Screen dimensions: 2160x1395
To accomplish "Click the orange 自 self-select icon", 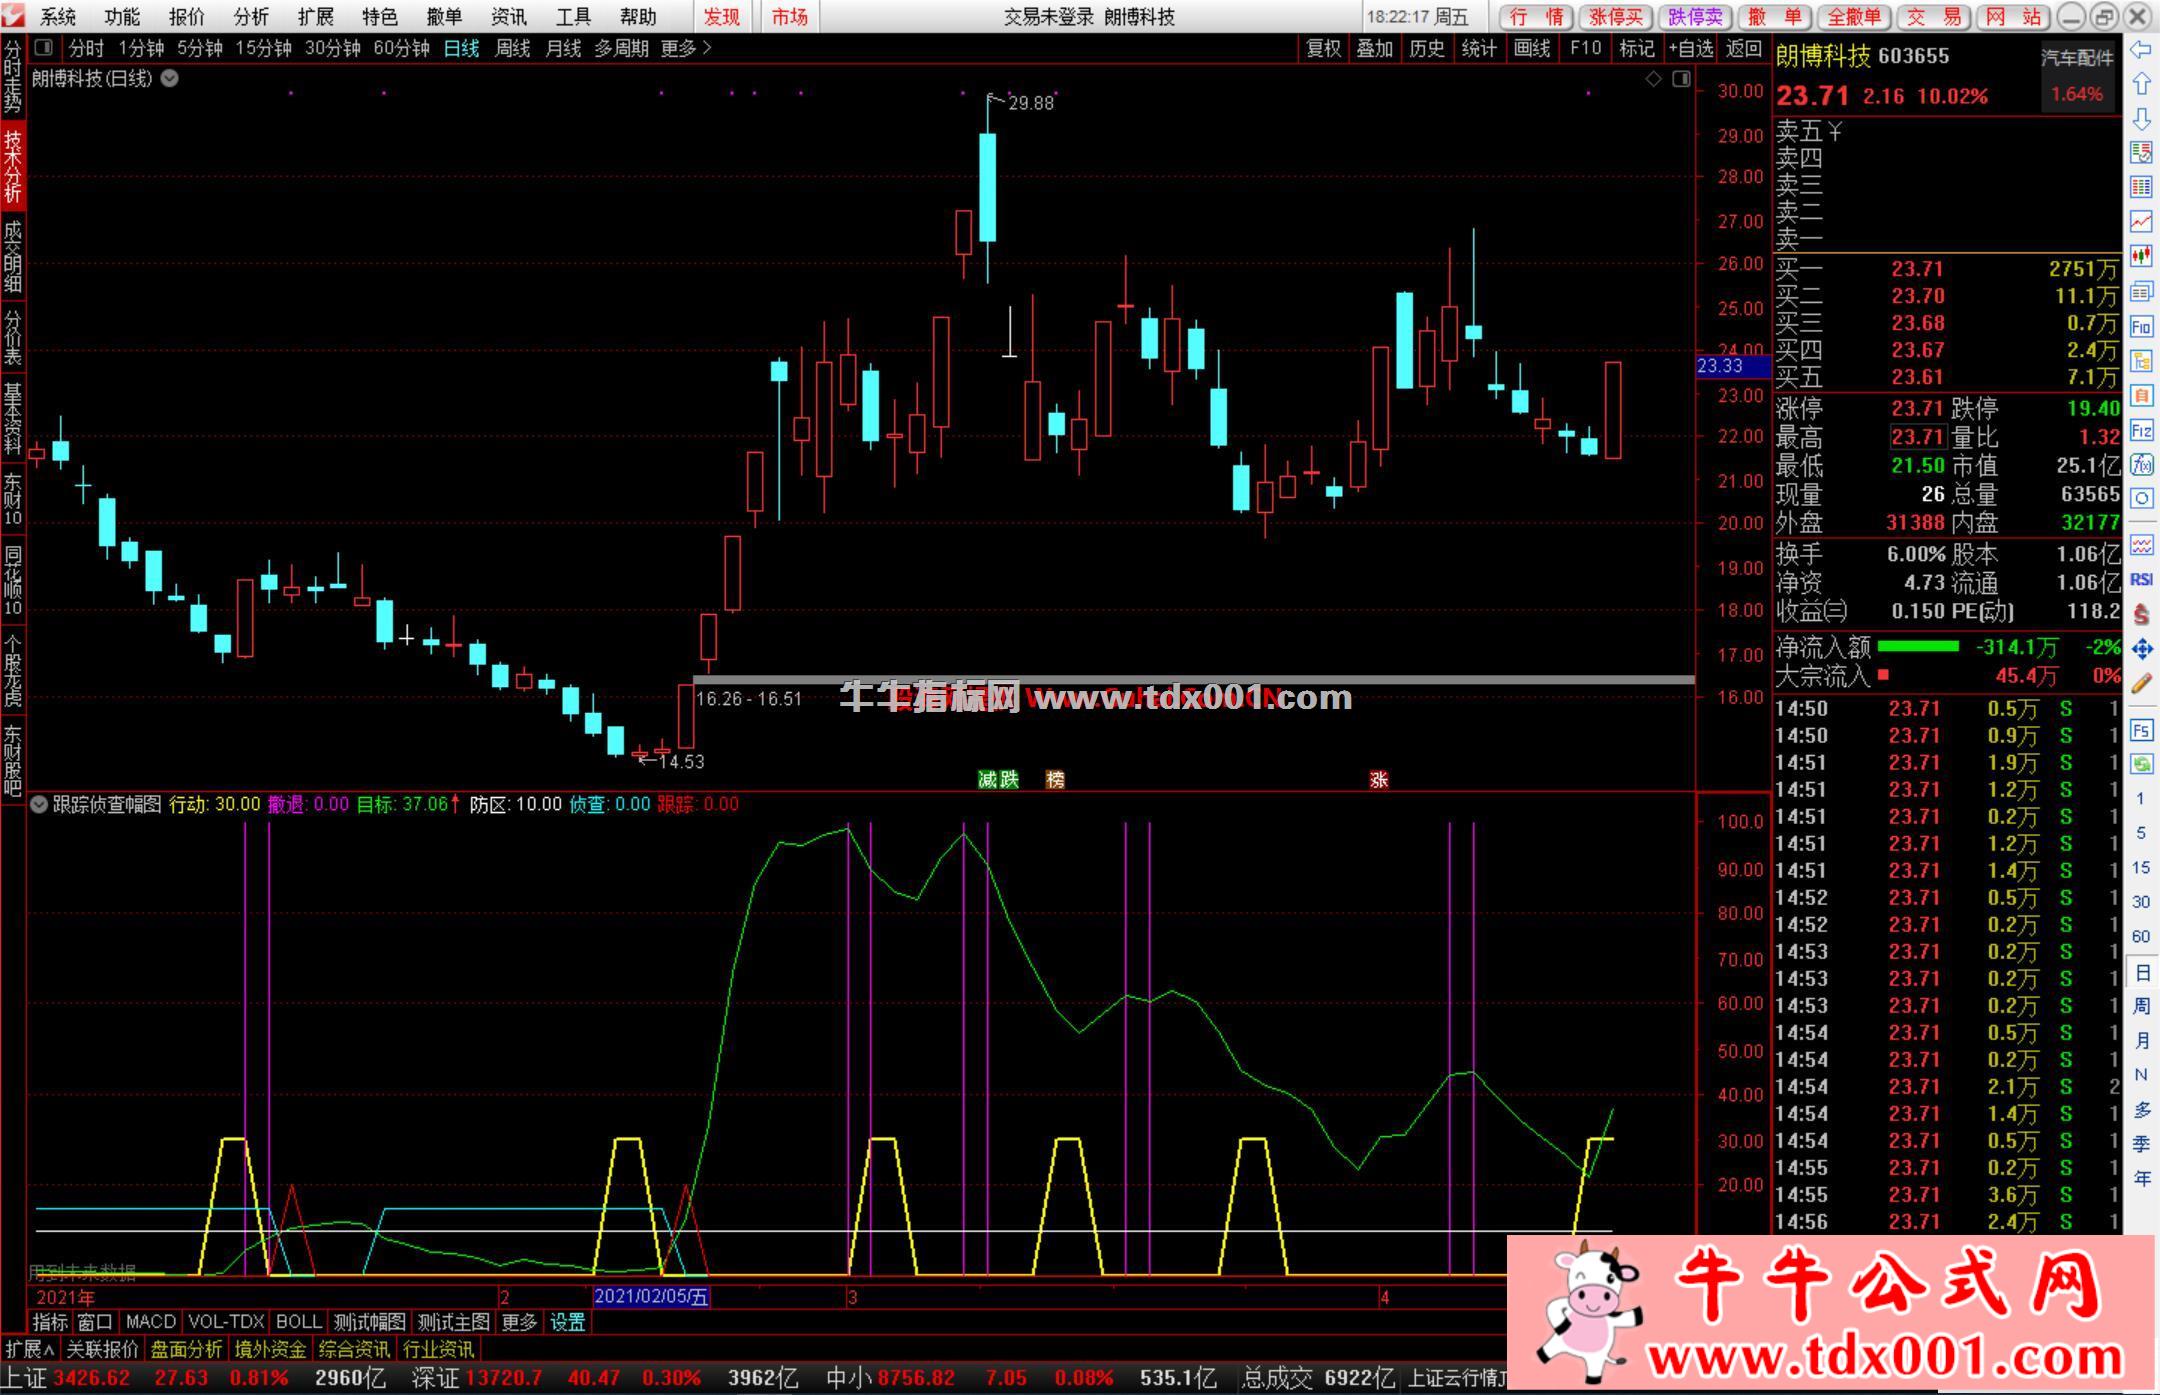I will point(2141,395).
